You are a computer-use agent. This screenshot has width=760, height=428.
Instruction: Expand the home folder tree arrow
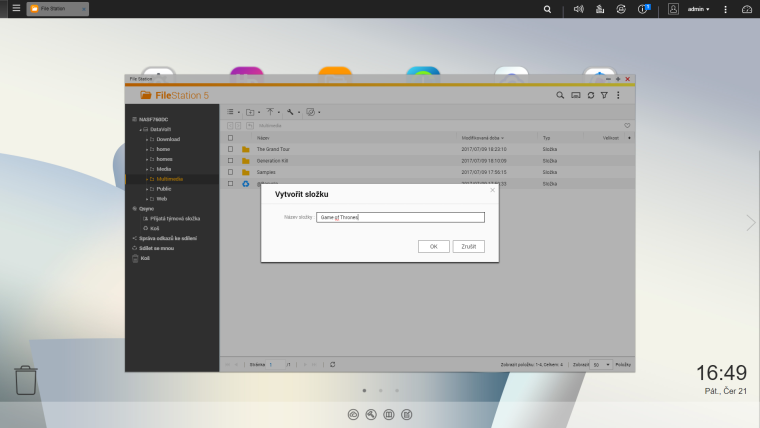[x=147, y=149]
